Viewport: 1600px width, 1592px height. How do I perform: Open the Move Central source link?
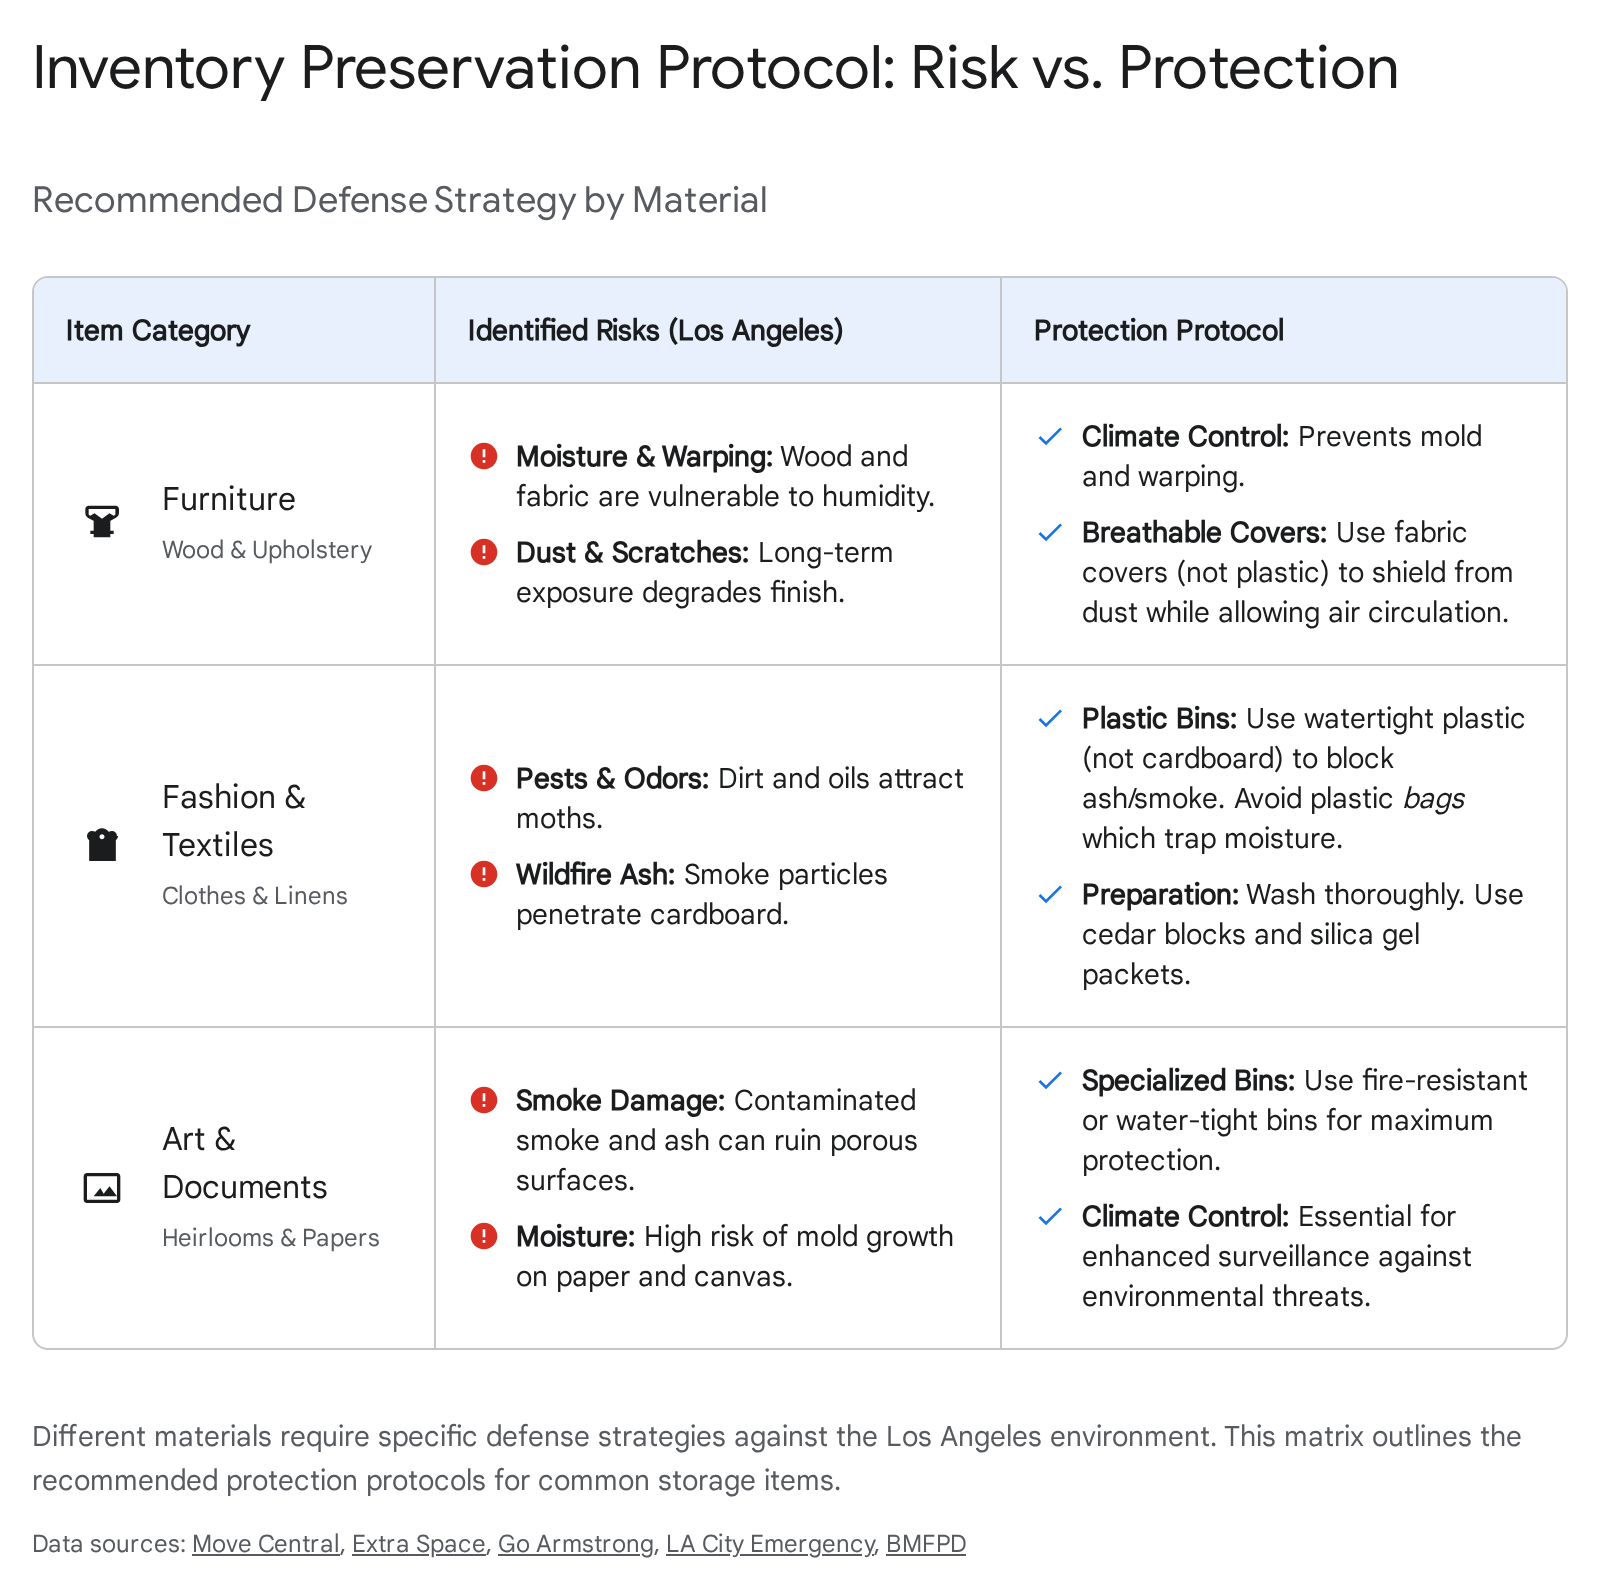tap(266, 1544)
